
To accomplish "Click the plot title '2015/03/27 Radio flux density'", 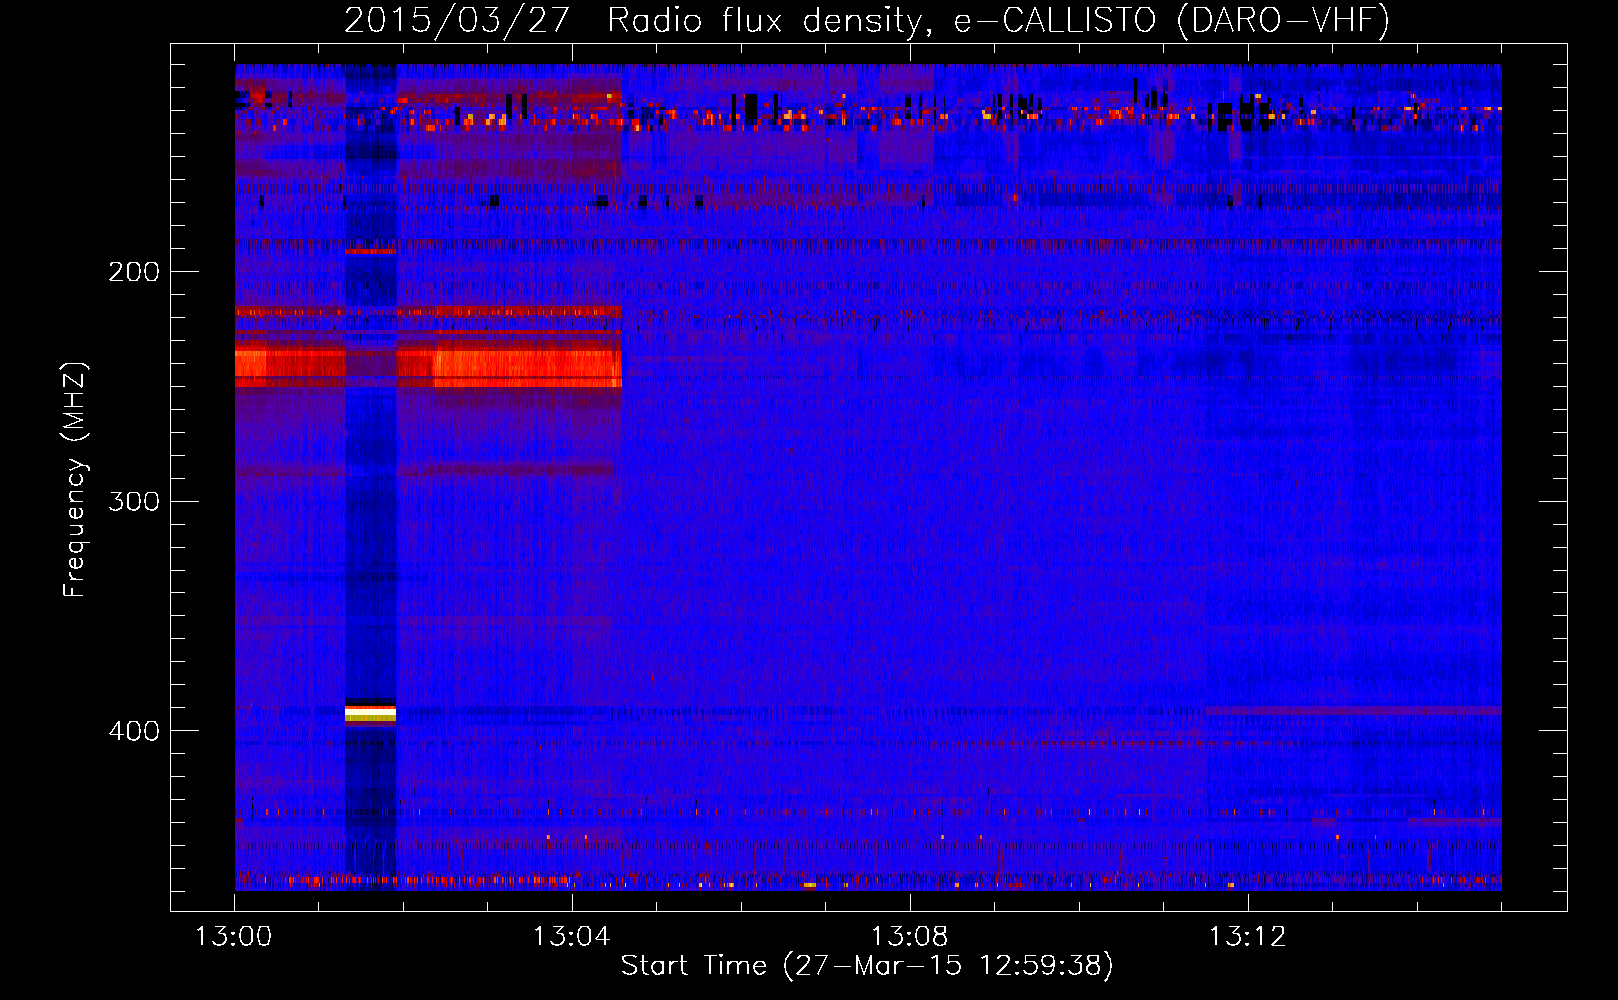I will click(638, 20).
